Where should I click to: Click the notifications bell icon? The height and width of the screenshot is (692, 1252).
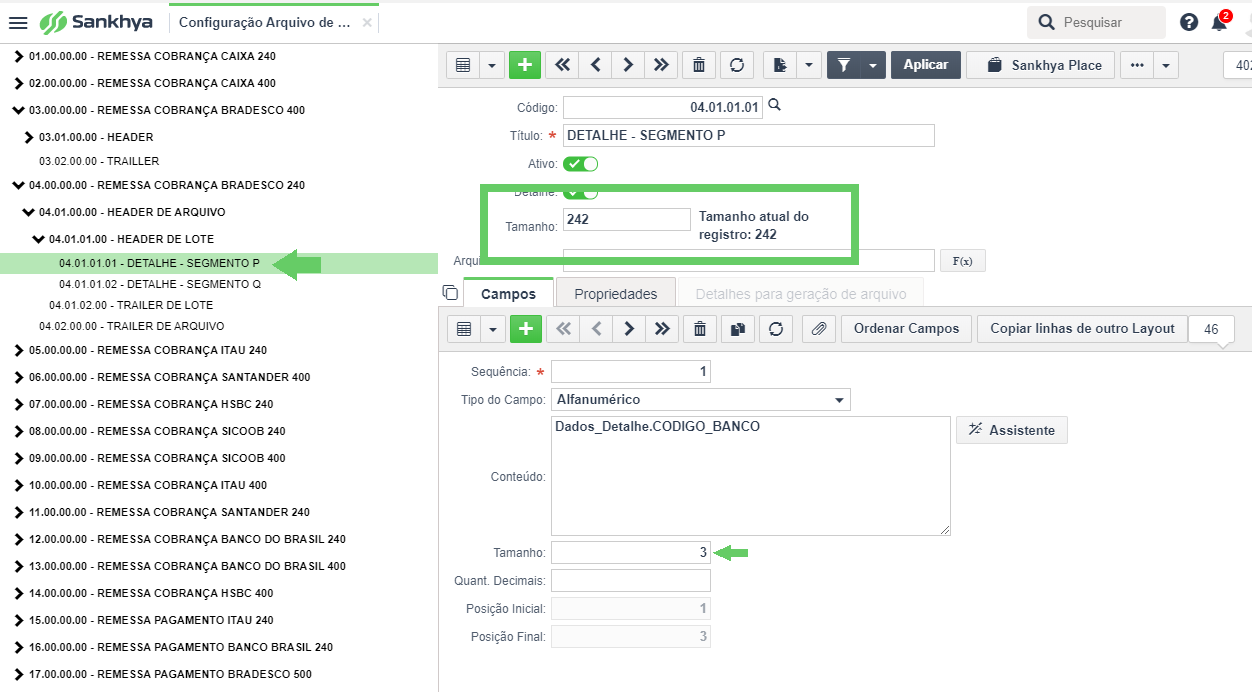point(1219,23)
